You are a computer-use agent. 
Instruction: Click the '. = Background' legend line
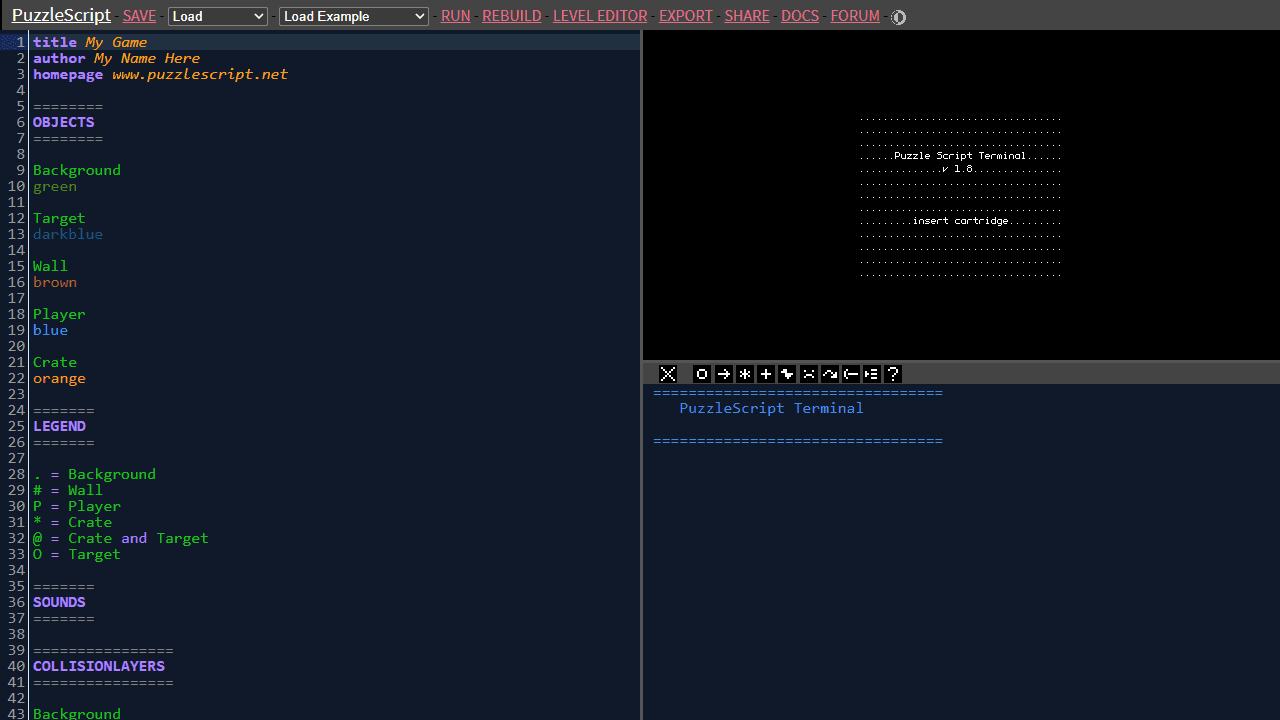(x=94, y=474)
